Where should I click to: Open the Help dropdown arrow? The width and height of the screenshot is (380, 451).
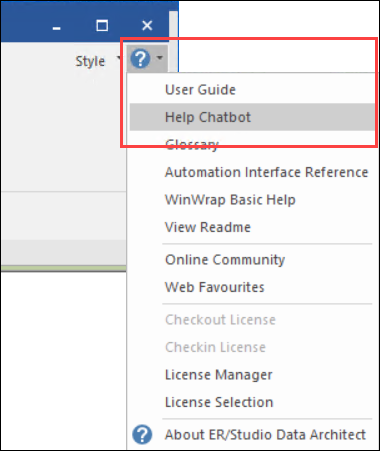[x=160, y=58]
